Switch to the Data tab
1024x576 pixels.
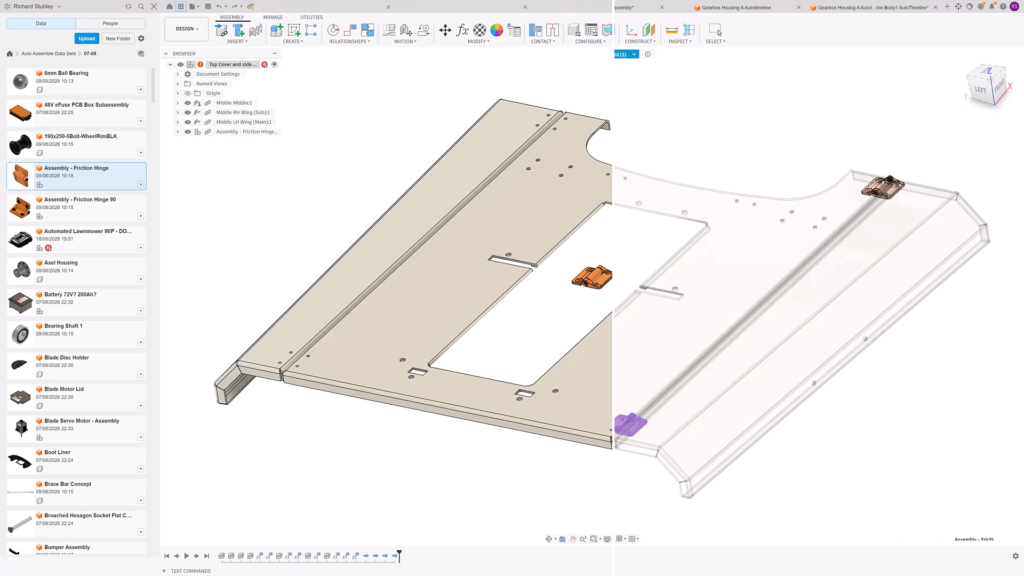click(x=40, y=24)
